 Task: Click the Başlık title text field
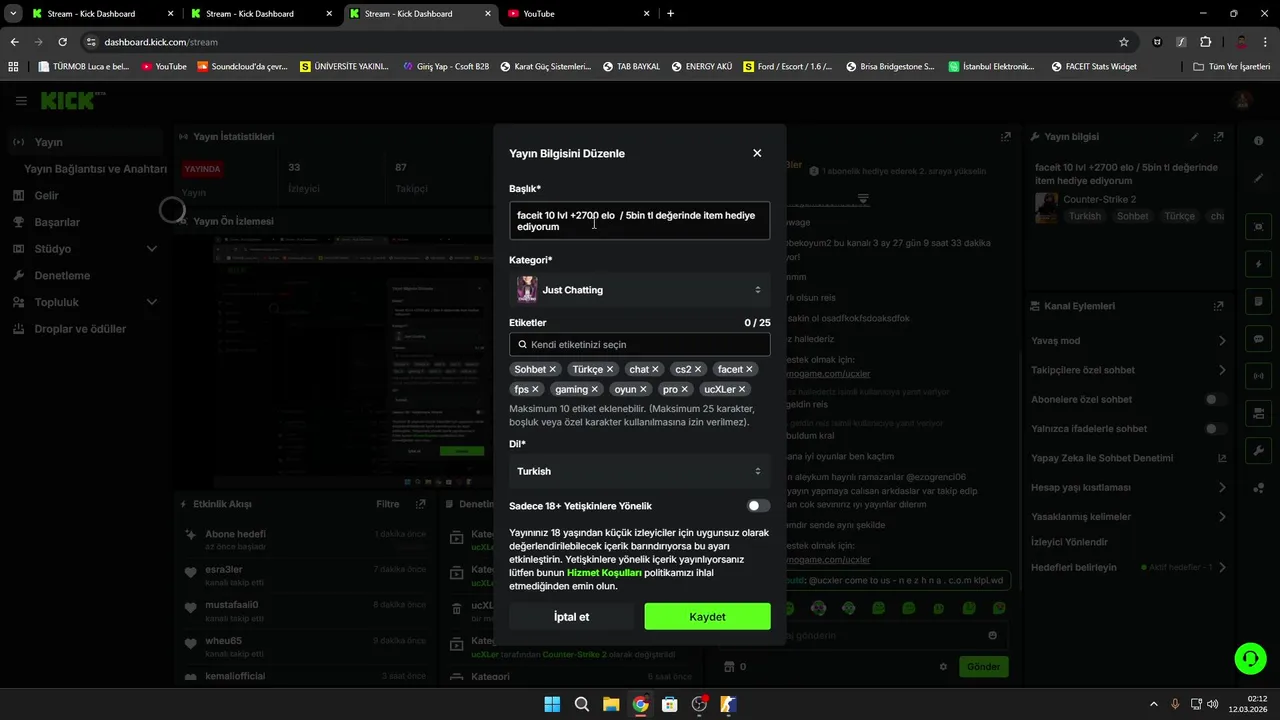pyautogui.click(x=640, y=221)
